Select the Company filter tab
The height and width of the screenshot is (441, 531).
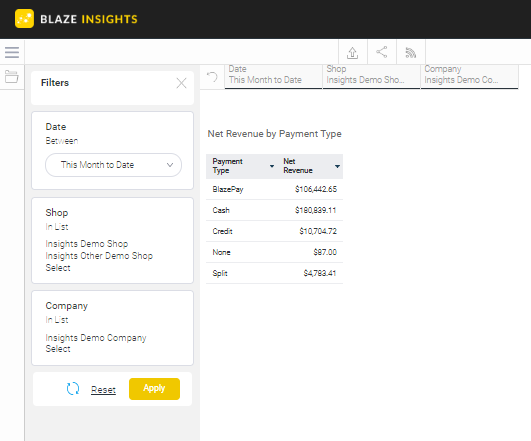click(469, 77)
